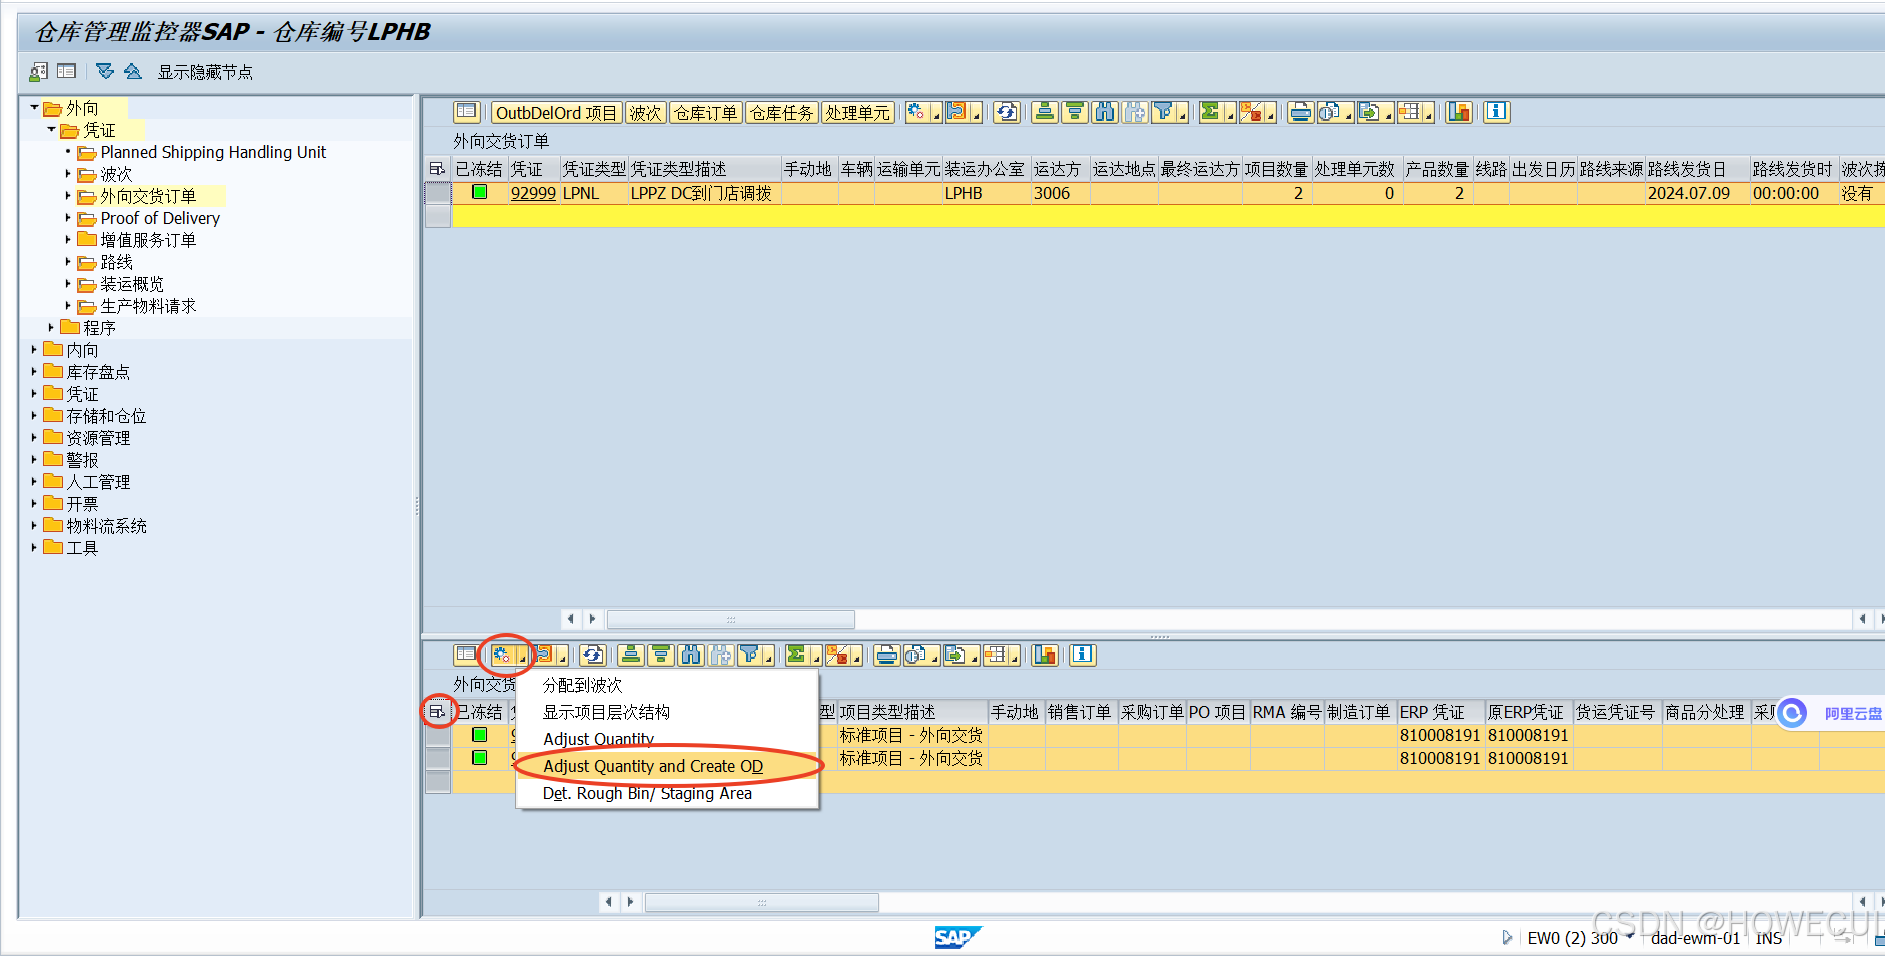1885x956 pixels.
Task: Click the details view icon in upper toolbar
Action: [467, 112]
